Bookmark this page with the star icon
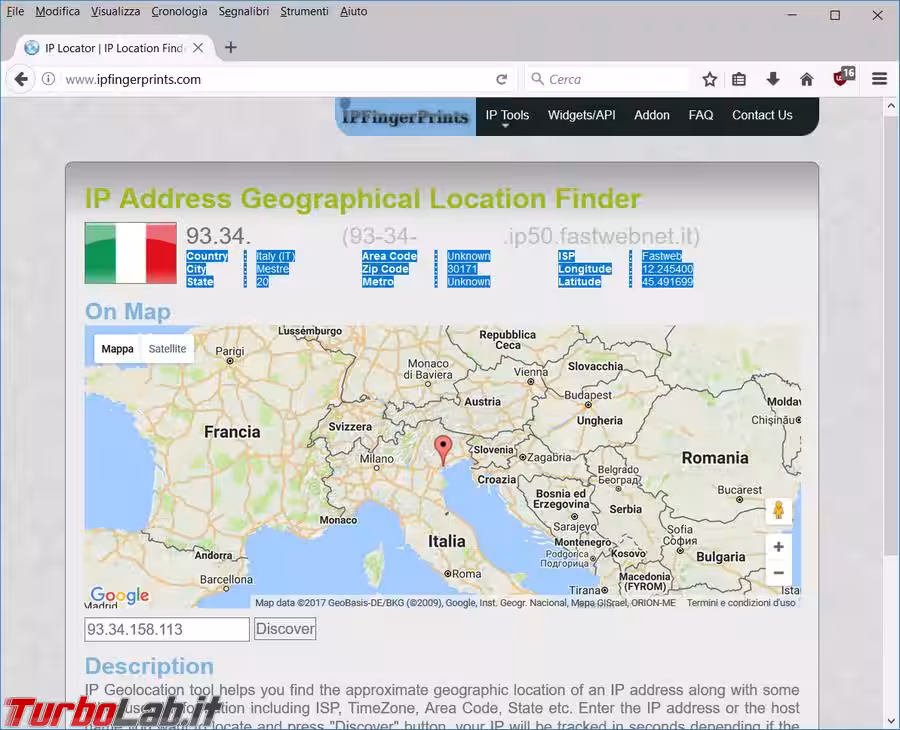Viewport: 900px width, 730px height. coord(710,79)
